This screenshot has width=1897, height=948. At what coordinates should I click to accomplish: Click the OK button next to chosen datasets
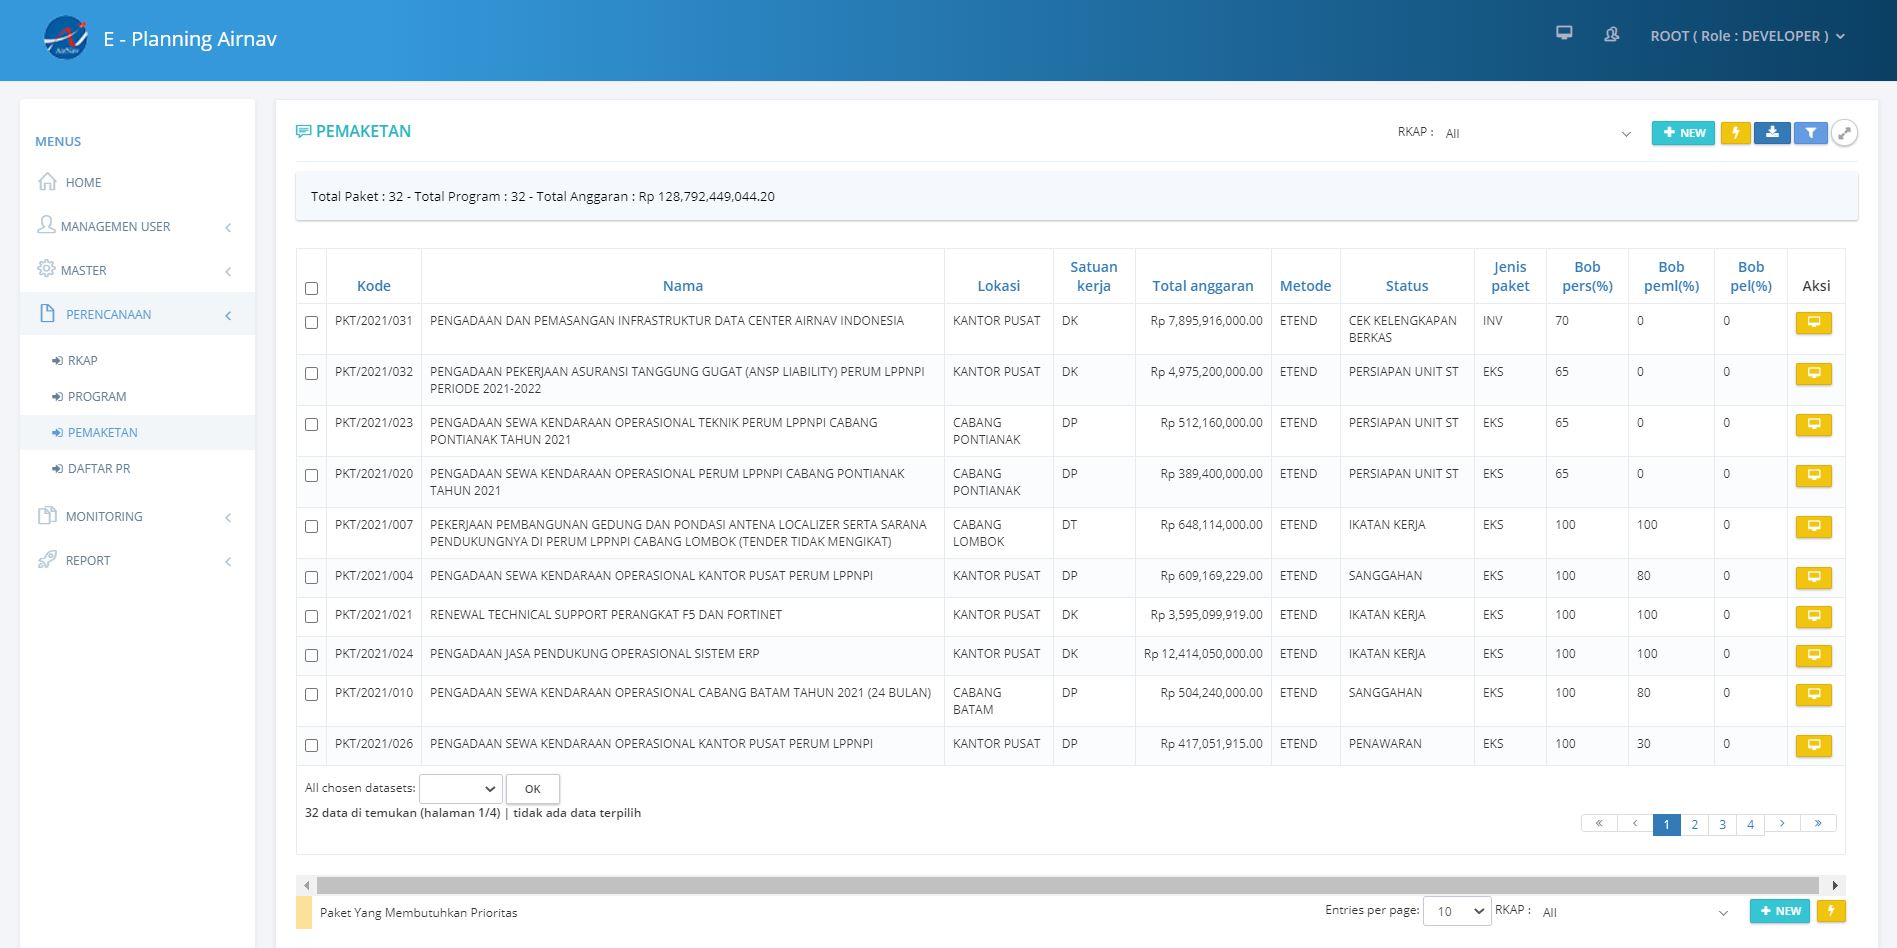(532, 789)
